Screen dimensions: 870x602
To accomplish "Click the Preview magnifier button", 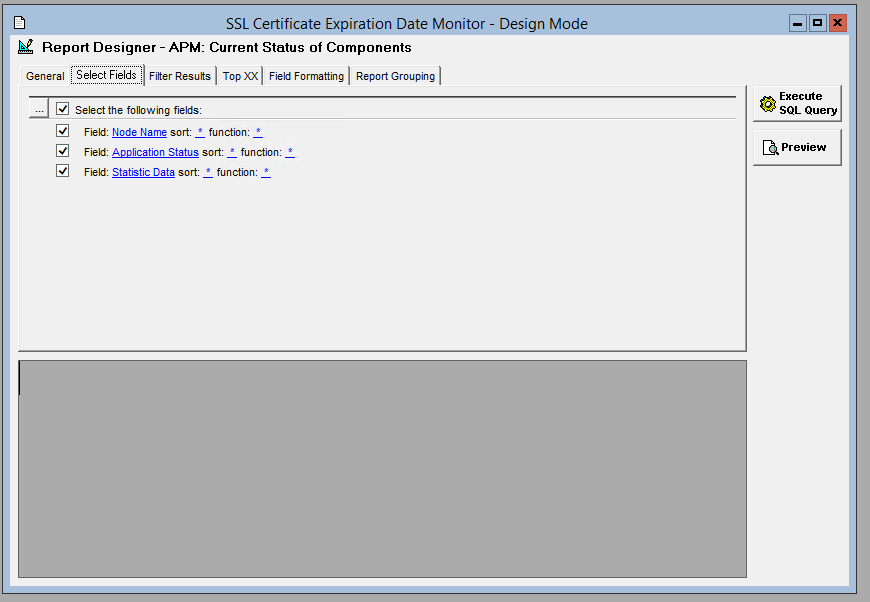I will click(x=797, y=147).
